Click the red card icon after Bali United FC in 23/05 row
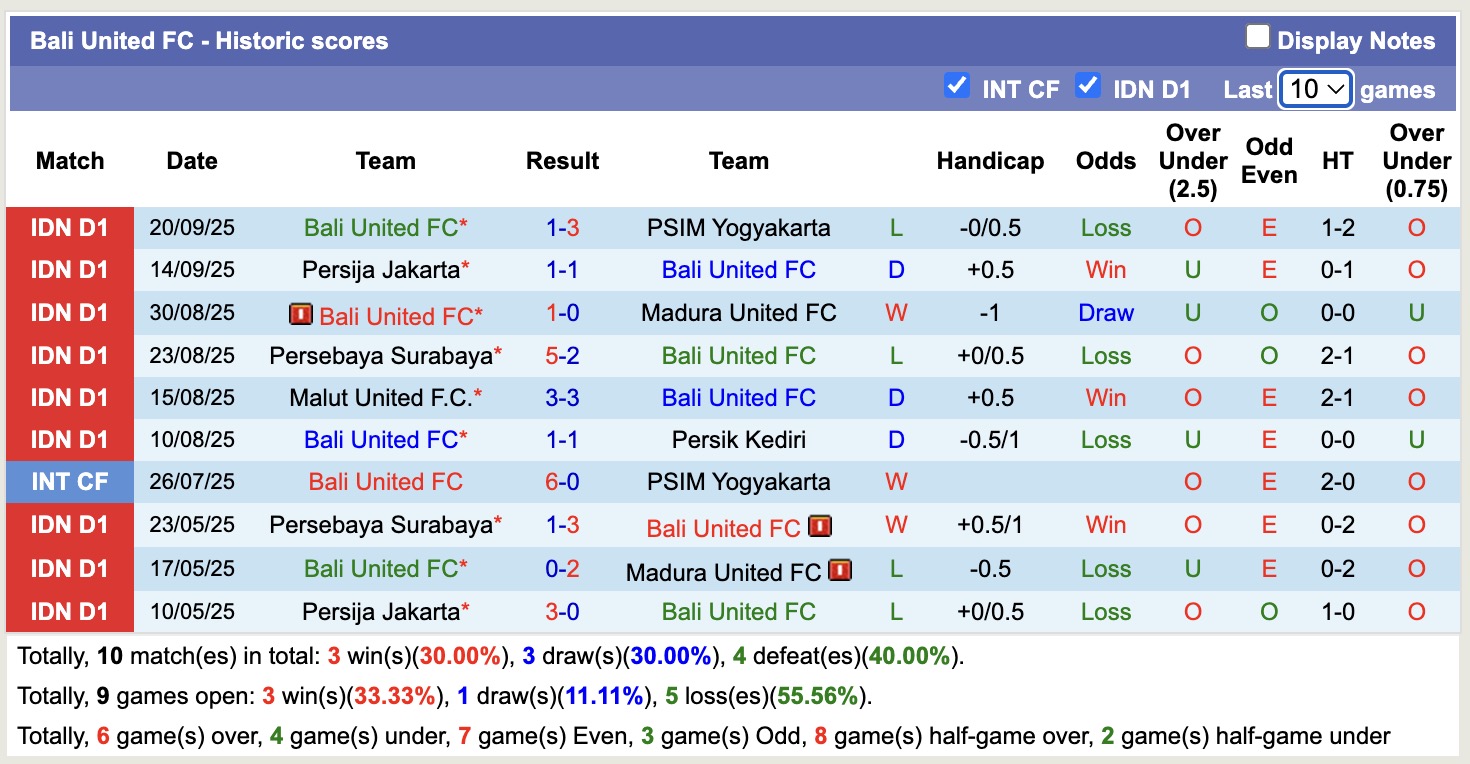Screen dimensions: 1470x764 click(x=820, y=526)
